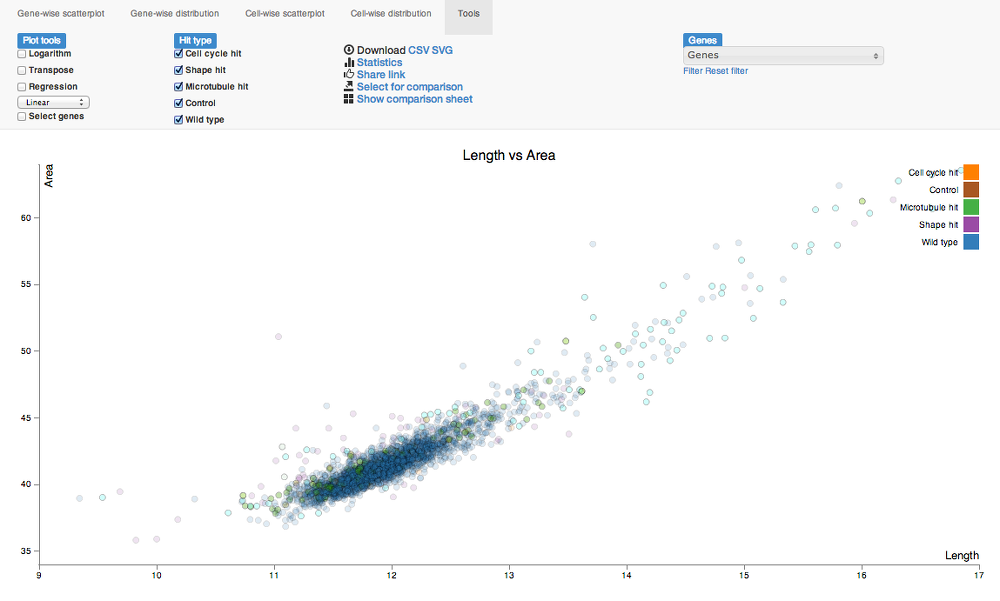Click the Reset filter link
1000x601 pixels.
(x=726, y=71)
